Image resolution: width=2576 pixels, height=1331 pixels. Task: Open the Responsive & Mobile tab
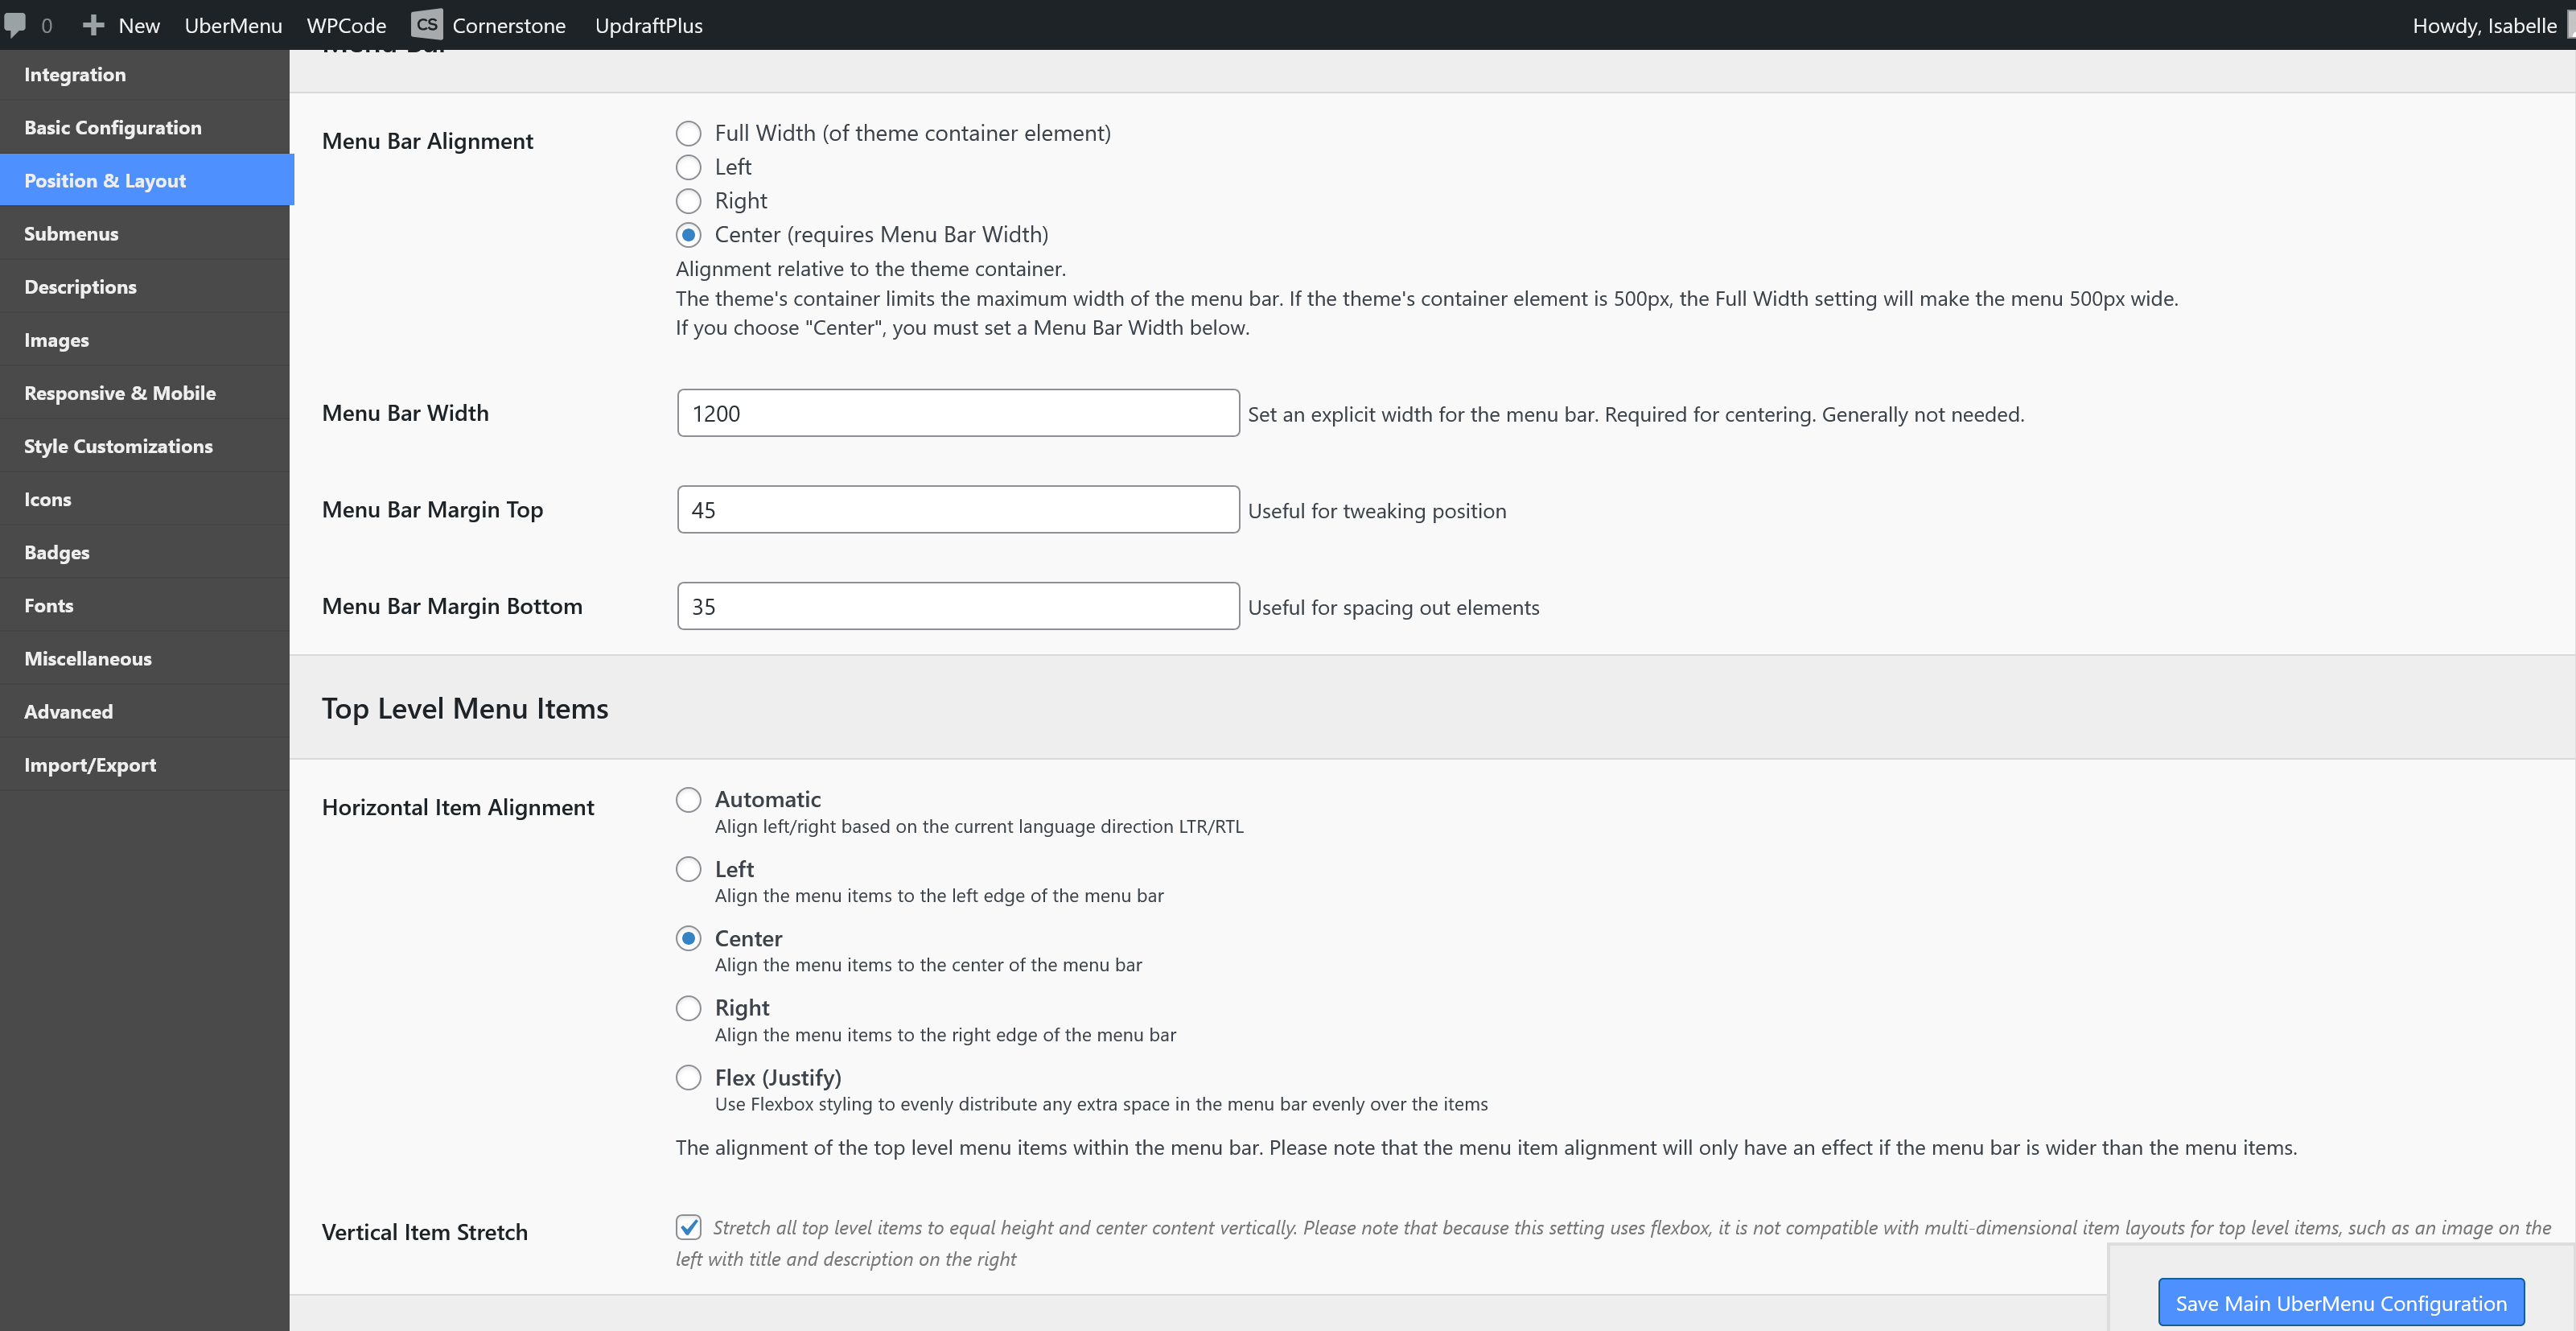tap(145, 392)
